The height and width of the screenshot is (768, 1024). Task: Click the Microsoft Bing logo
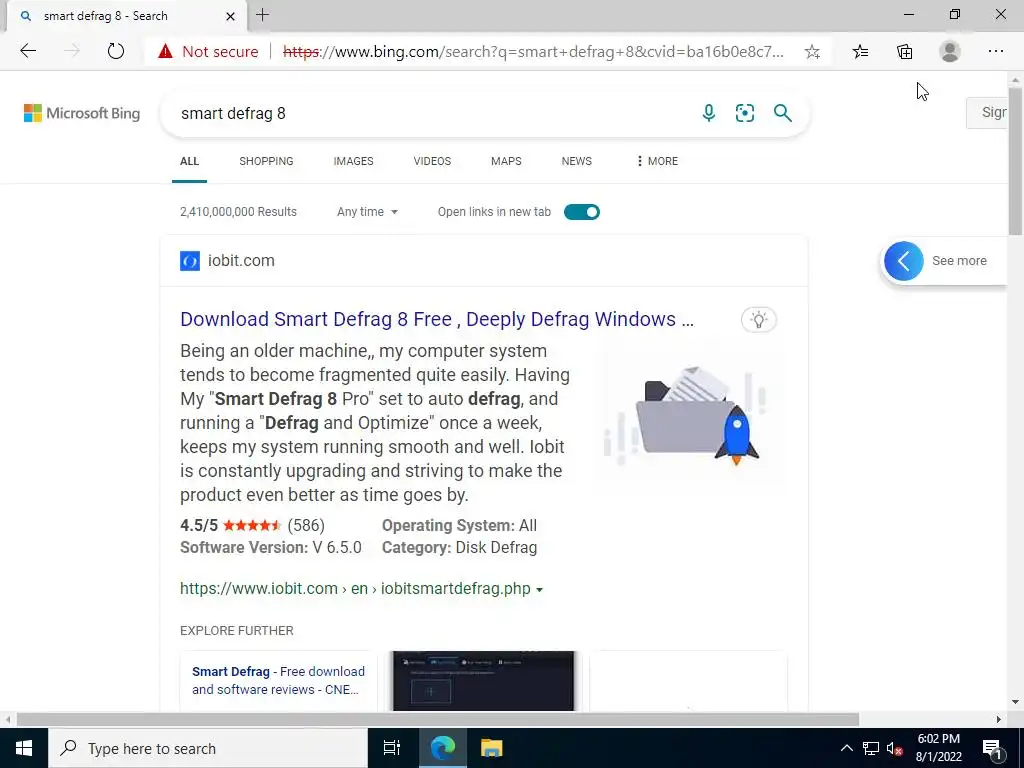click(x=82, y=113)
